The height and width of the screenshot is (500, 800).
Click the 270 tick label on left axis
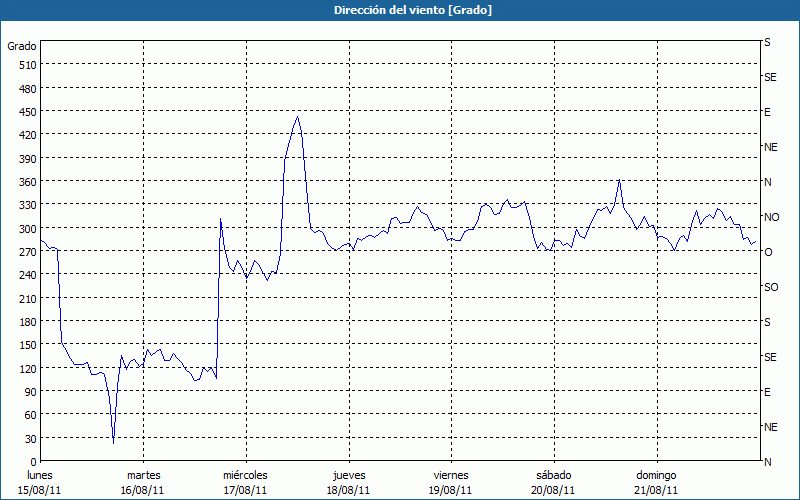[x=26, y=252]
